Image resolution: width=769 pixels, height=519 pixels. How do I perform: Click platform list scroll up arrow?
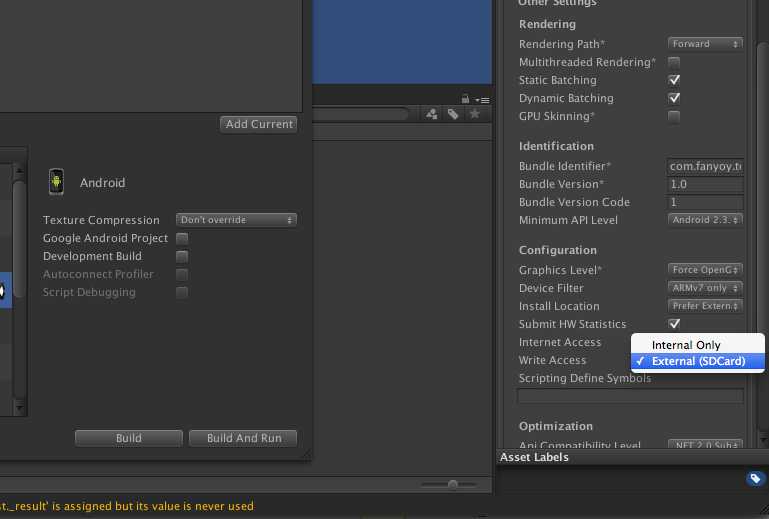click(x=19, y=171)
